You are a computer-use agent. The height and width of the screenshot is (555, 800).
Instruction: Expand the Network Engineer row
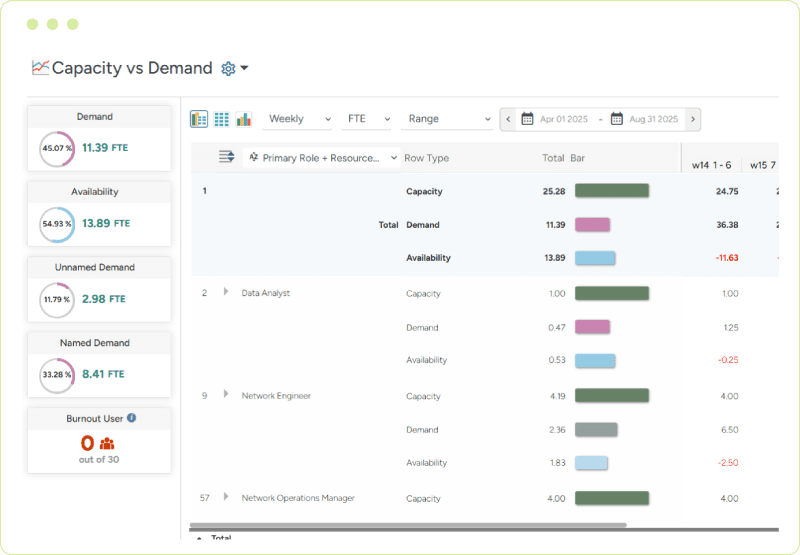pyautogui.click(x=226, y=394)
